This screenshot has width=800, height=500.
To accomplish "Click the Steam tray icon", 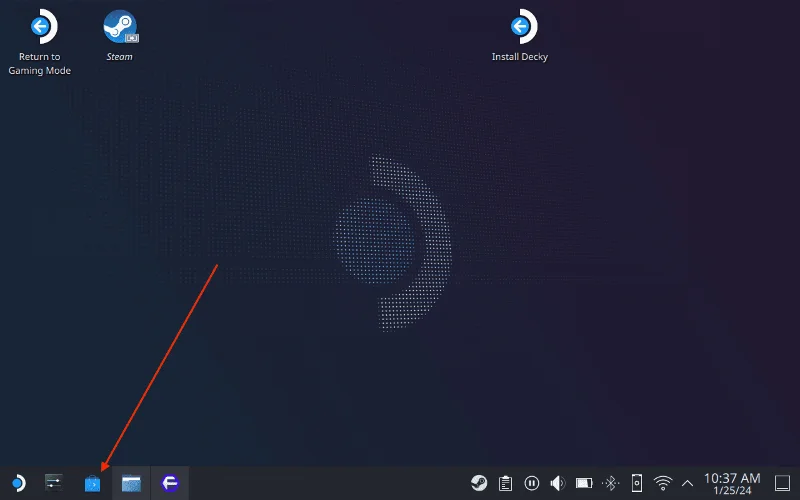I will click(480, 483).
